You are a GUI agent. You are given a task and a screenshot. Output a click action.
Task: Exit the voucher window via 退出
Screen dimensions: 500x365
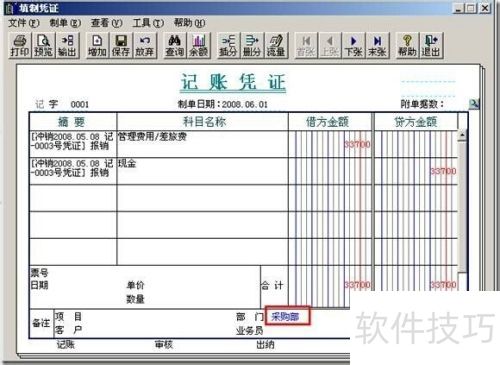click(x=431, y=46)
